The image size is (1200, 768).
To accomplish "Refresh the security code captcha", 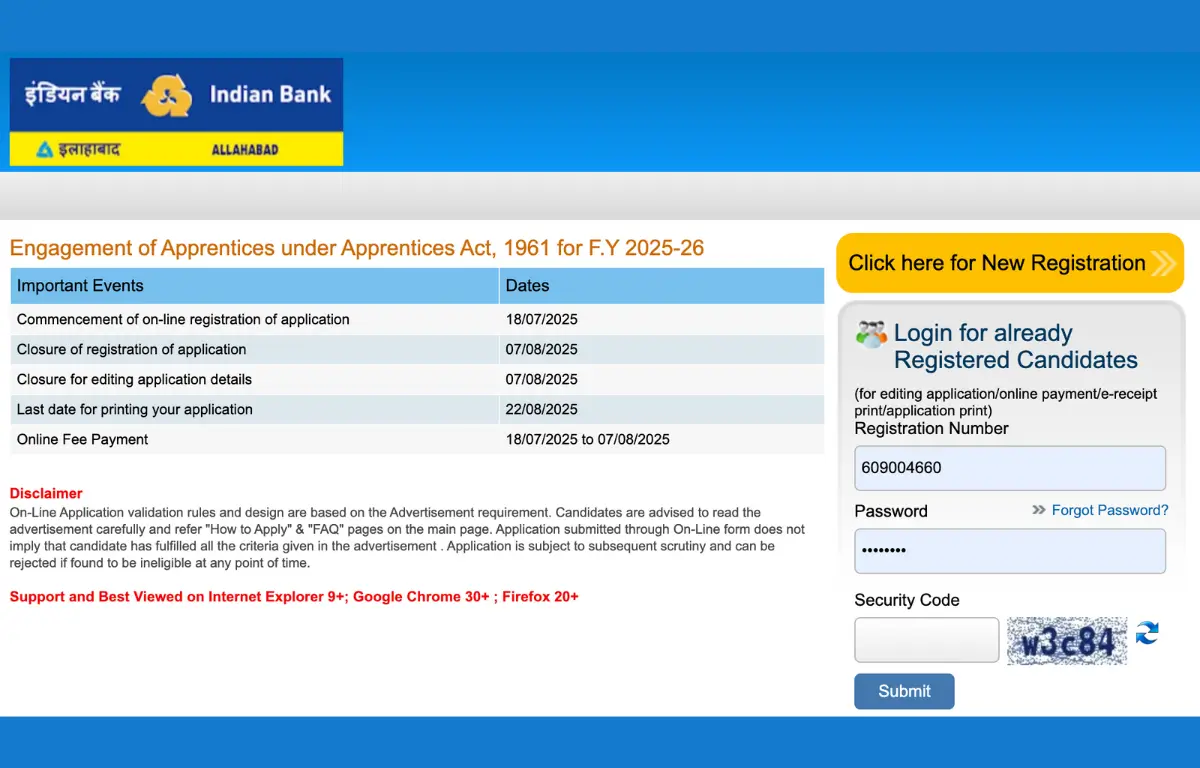I will click(1147, 633).
